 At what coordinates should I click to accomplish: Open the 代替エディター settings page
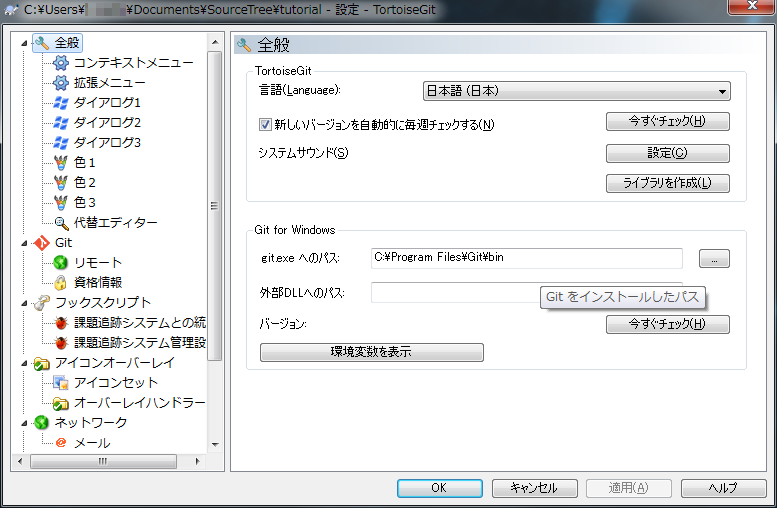[115, 223]
